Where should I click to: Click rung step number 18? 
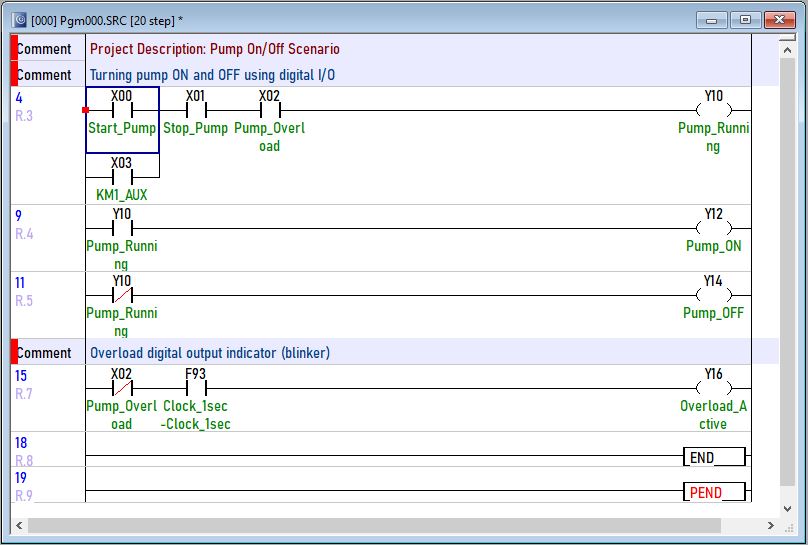tap(21, 442)
